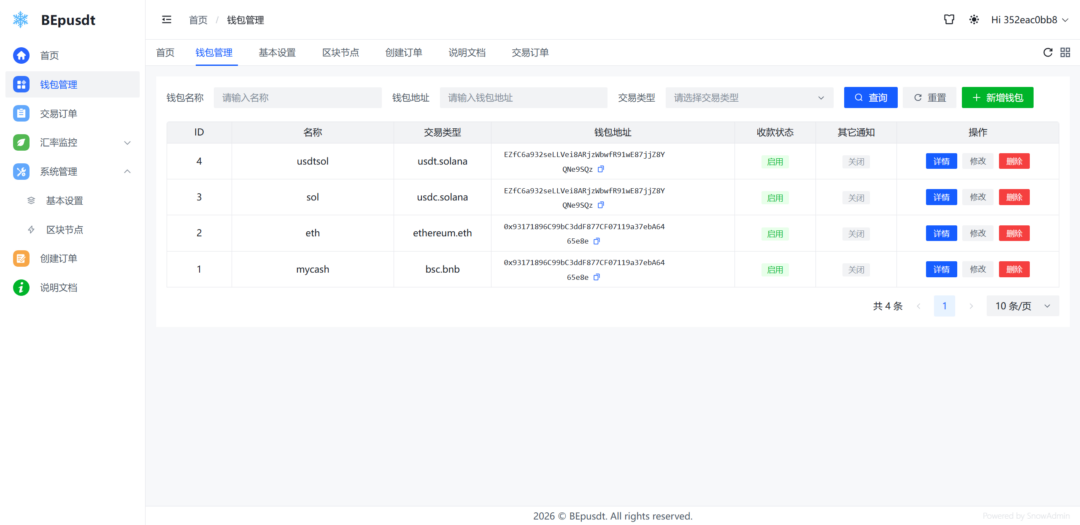This screenshot has height=525, width=1080.
Task: Refresh the page with the reload icon
Action: pyautogui.click(x=1048, y=52)
